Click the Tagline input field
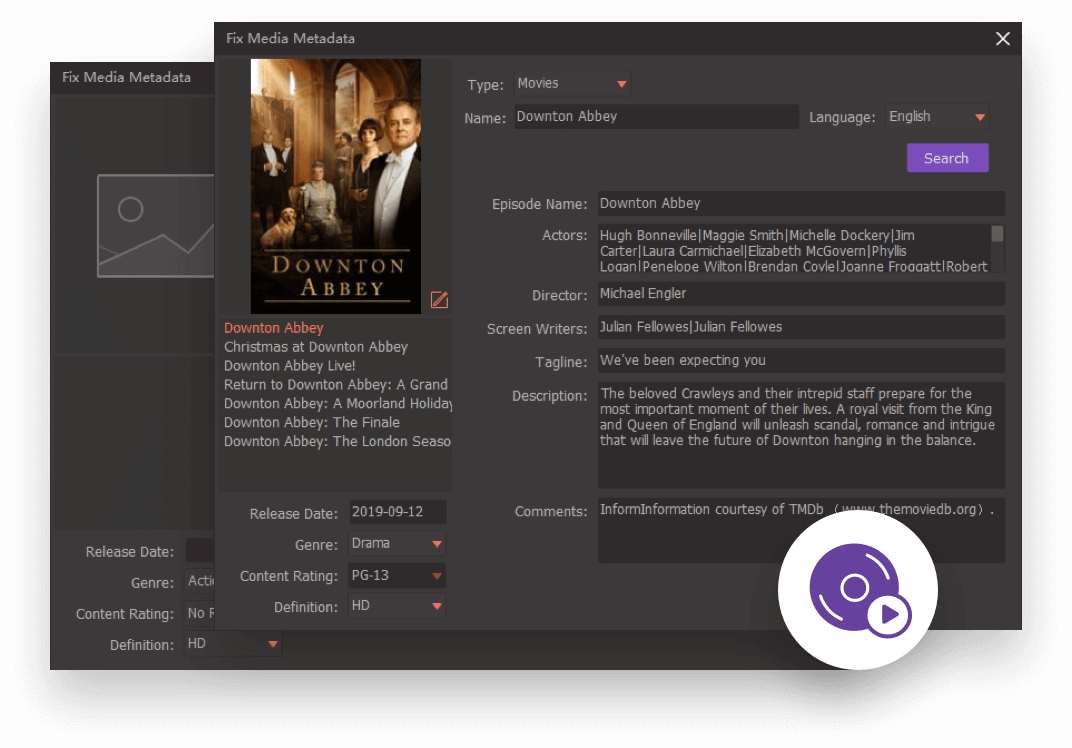This screenshot has width=1072, height=748. [x=801, y=361]
